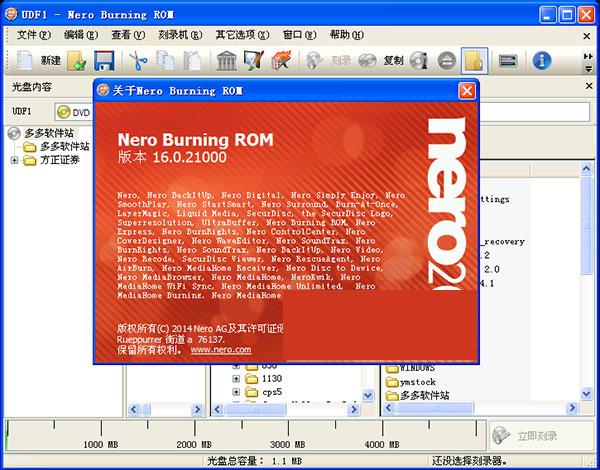The image size is (600, 470).
Task: Select 多多软件站 folder in file list
Action: (x=417, y=396)
